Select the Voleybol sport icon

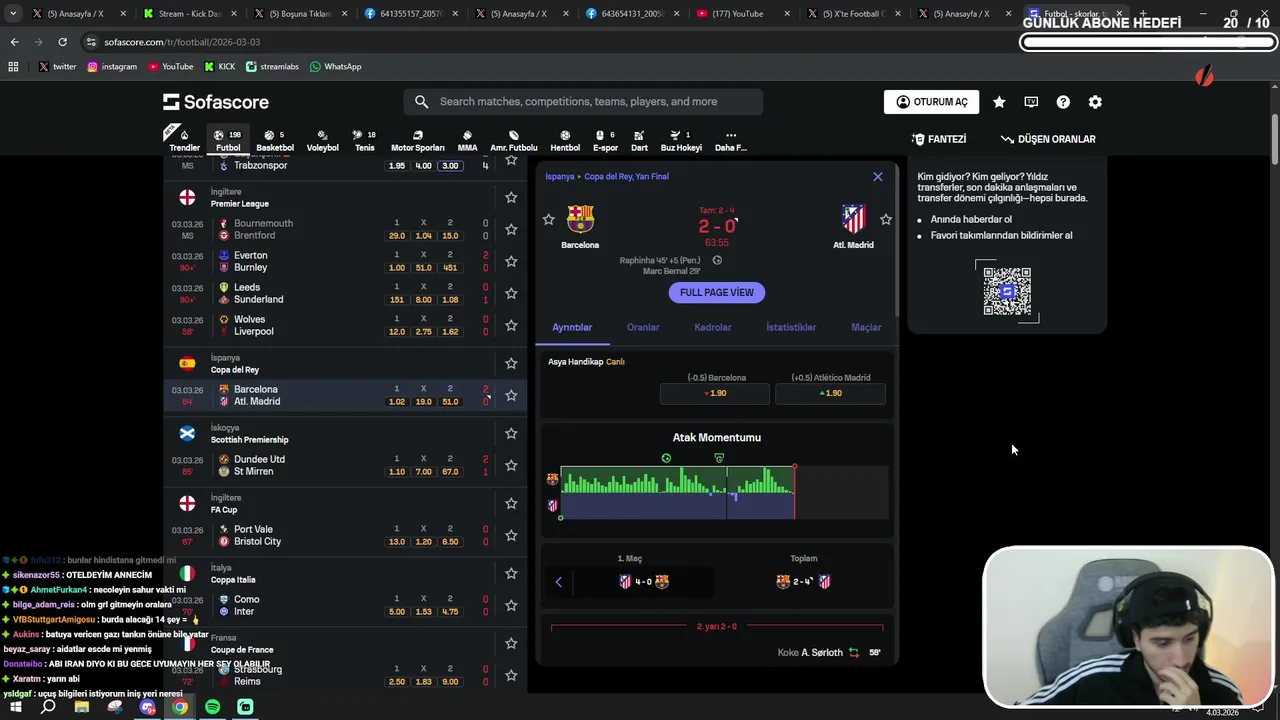click(322, 140)
